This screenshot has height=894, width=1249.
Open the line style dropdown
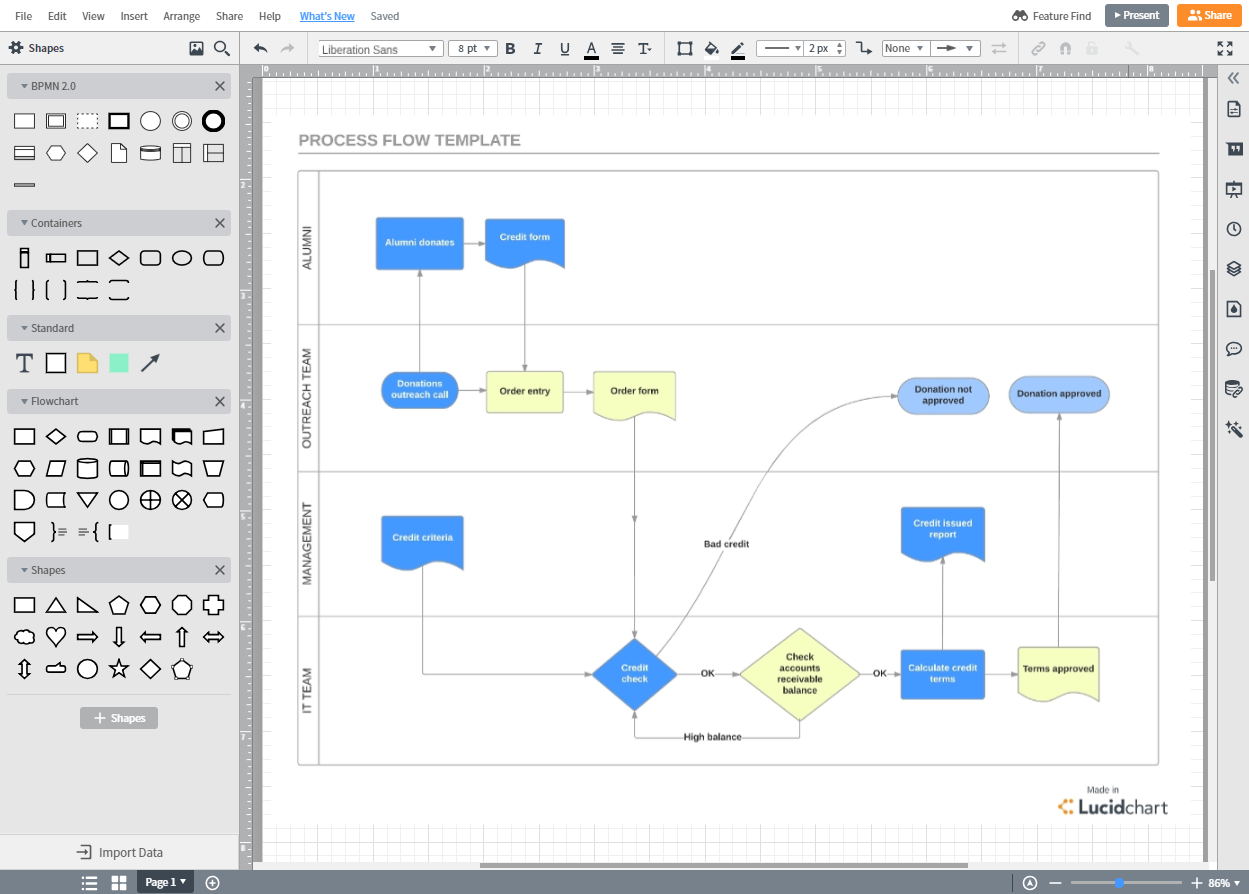pos(780,48)
